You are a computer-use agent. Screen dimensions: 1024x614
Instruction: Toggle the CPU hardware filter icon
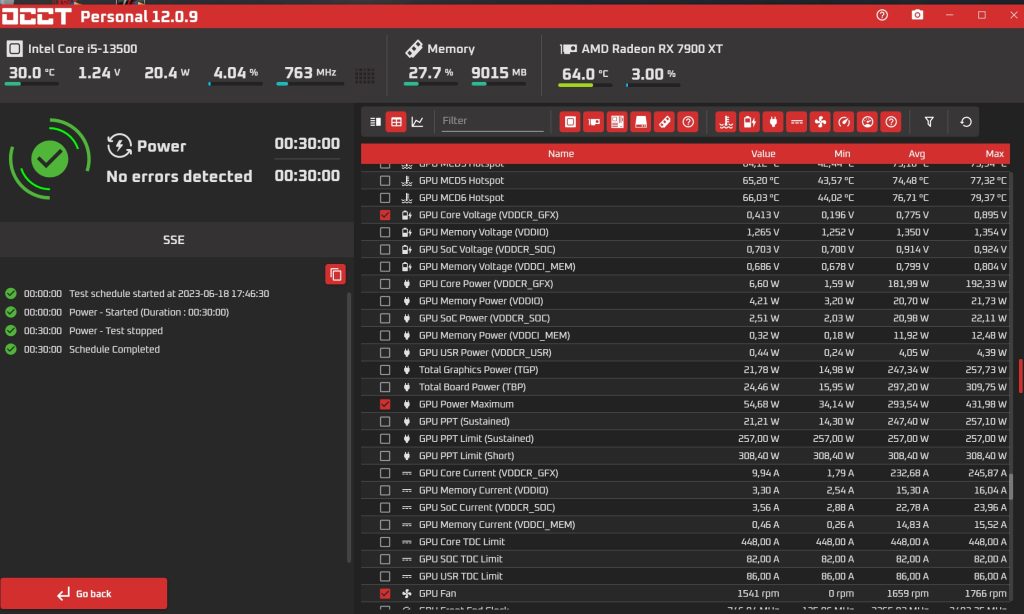[570, 122]
